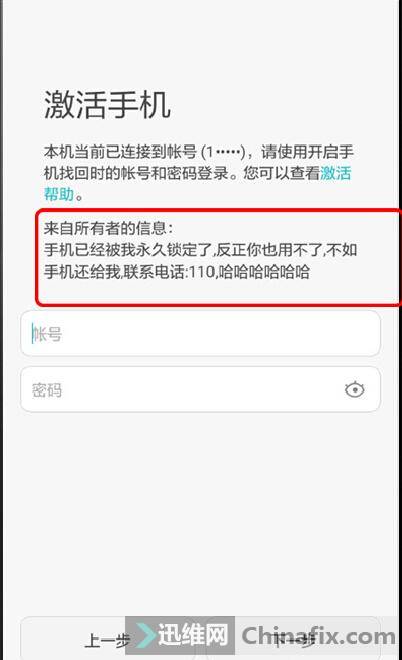Image resolution: width=402 pixels, height=660 pixels.
Task: Click the 激活手机 heading
Action: pos(107,104)
